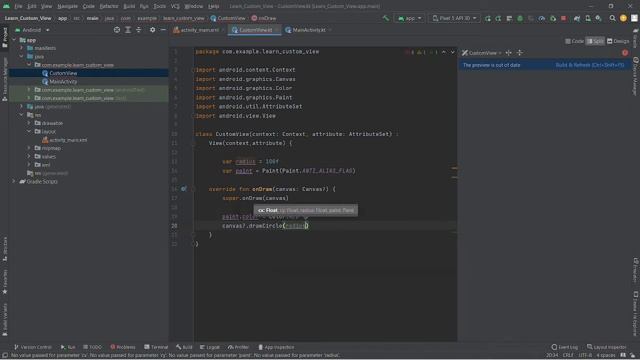Go to previous highlighted error arrow
This screenshot has width=640, height=360.
click(x=444, y=52)
